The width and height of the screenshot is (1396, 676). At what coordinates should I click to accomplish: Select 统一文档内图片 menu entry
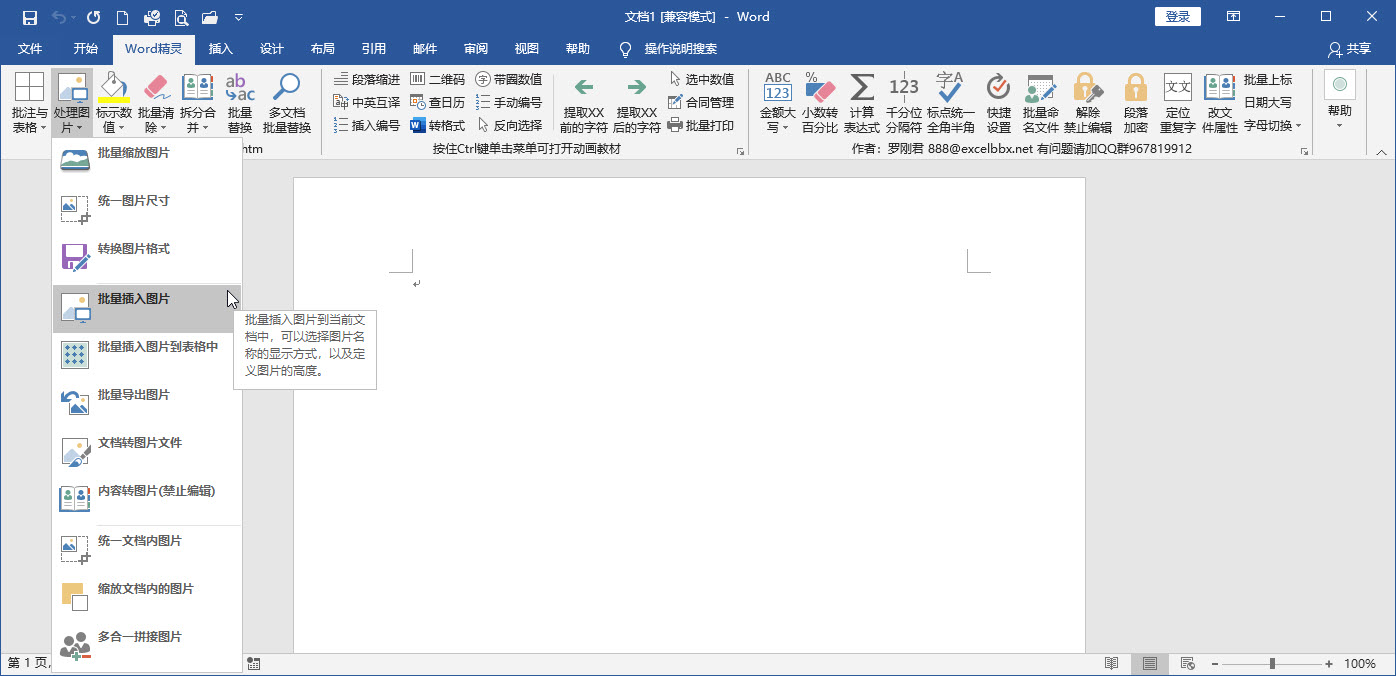coord(147,549)
